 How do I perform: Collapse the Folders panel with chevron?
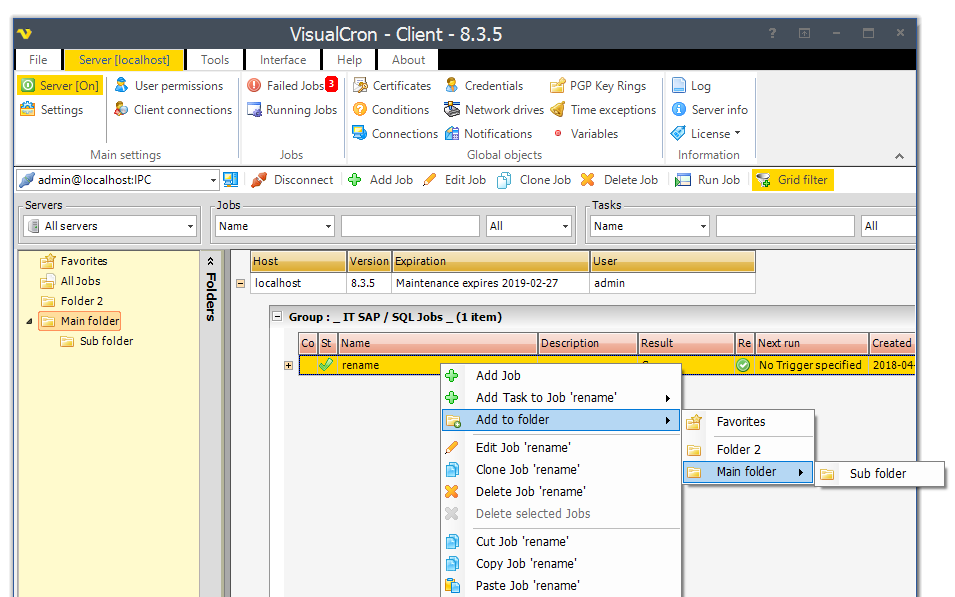[211, 261]
